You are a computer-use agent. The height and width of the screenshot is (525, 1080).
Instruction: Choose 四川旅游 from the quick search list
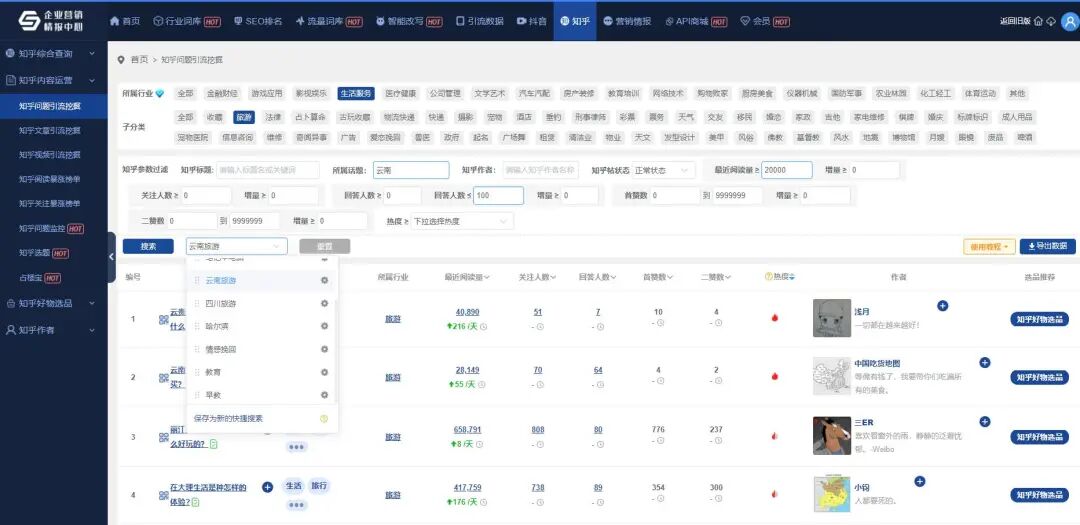point(221,304)
